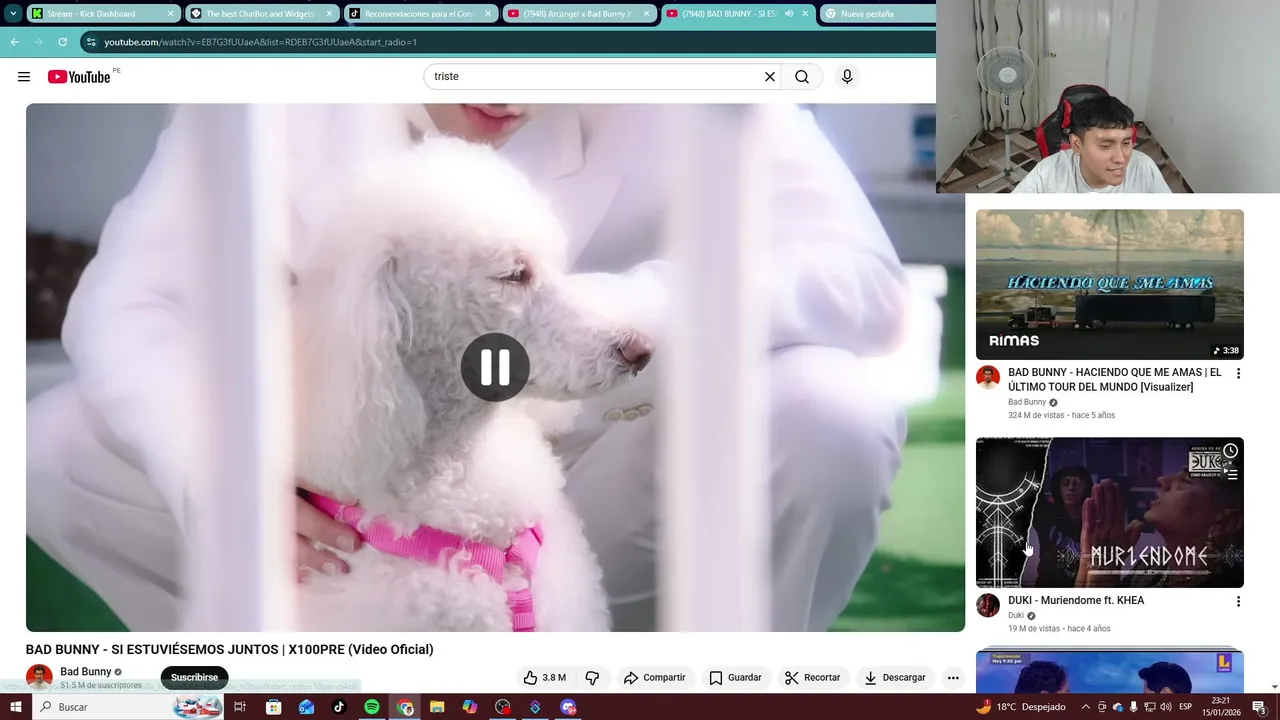Go forward with the browser forward arrow
The width and height of the screenshot is (1280, 720).
point(39,42)
